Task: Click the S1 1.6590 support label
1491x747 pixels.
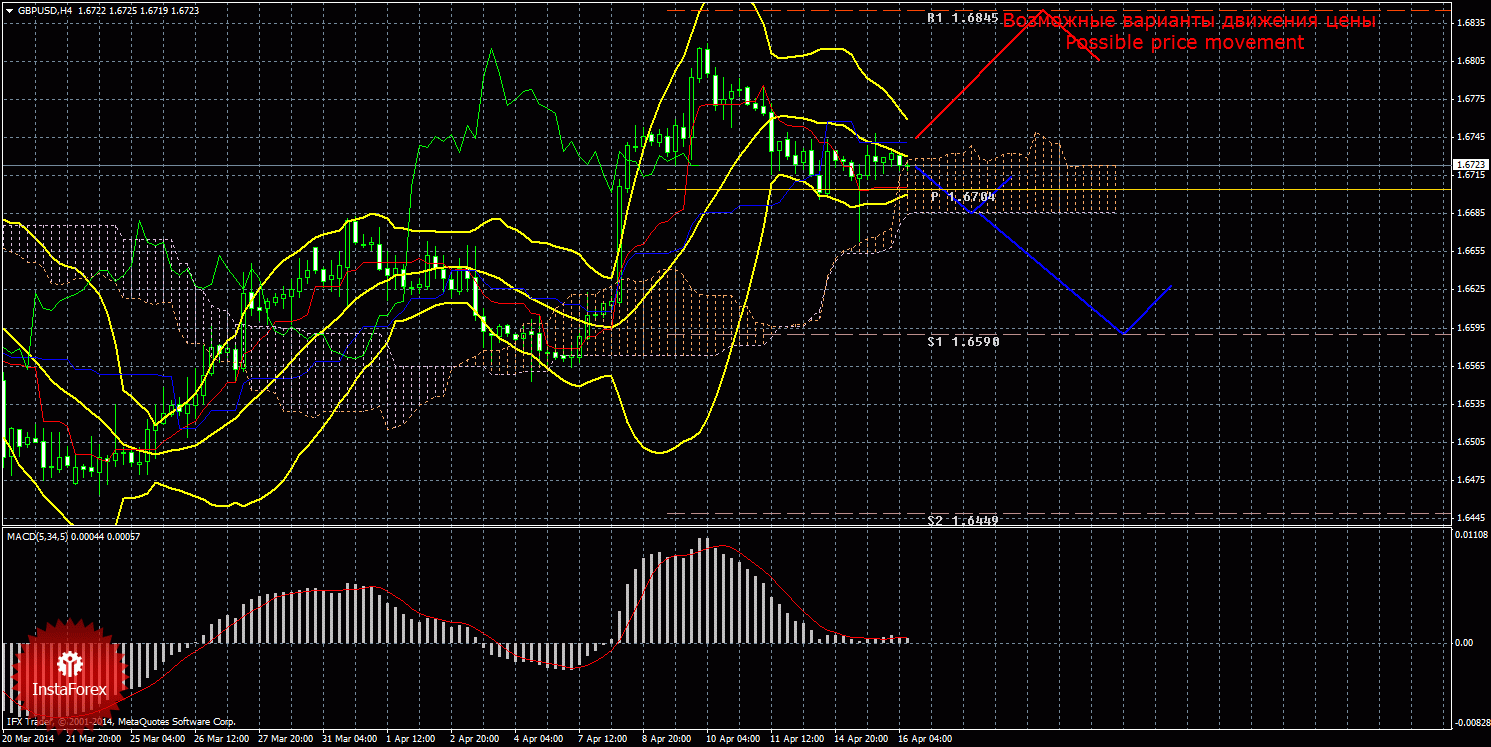Action: (962, 341)
